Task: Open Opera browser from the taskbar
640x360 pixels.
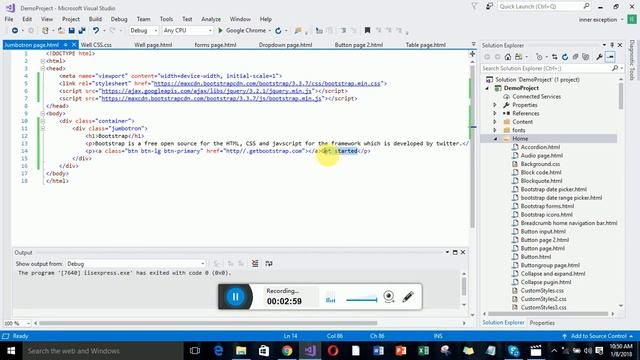Action: point(333,351)
